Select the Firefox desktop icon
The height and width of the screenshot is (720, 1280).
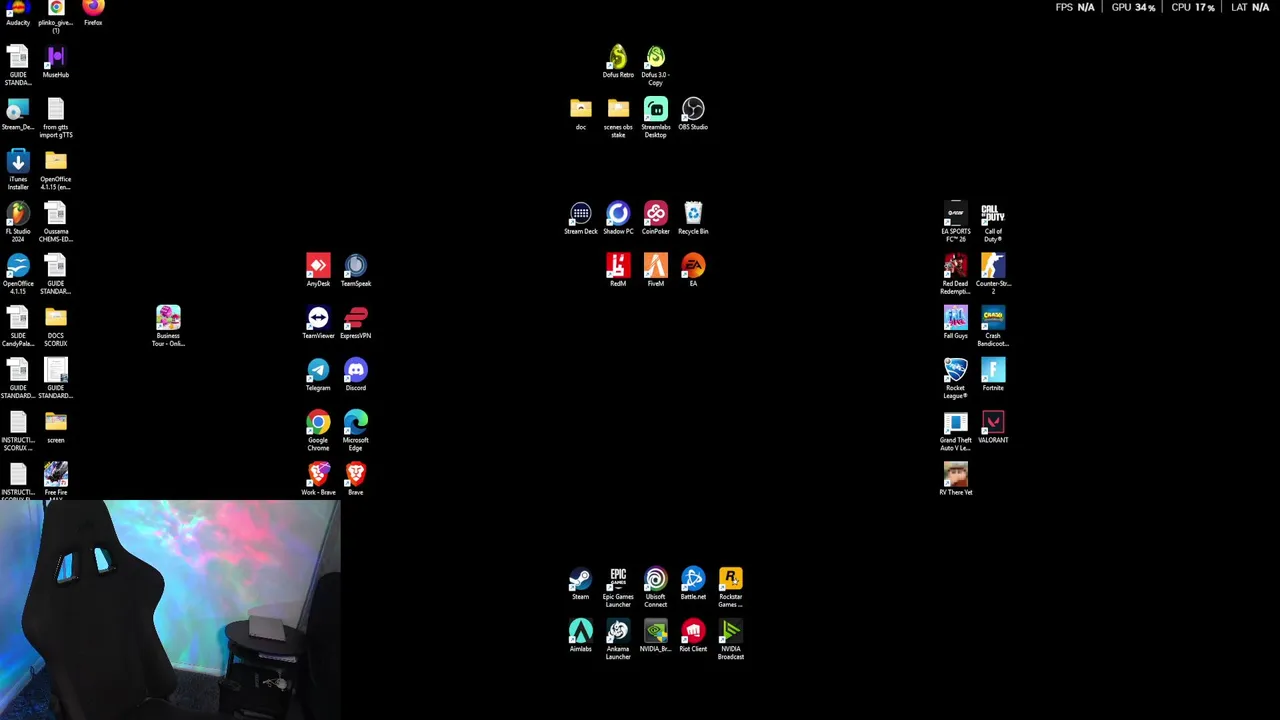coord(93,13)
